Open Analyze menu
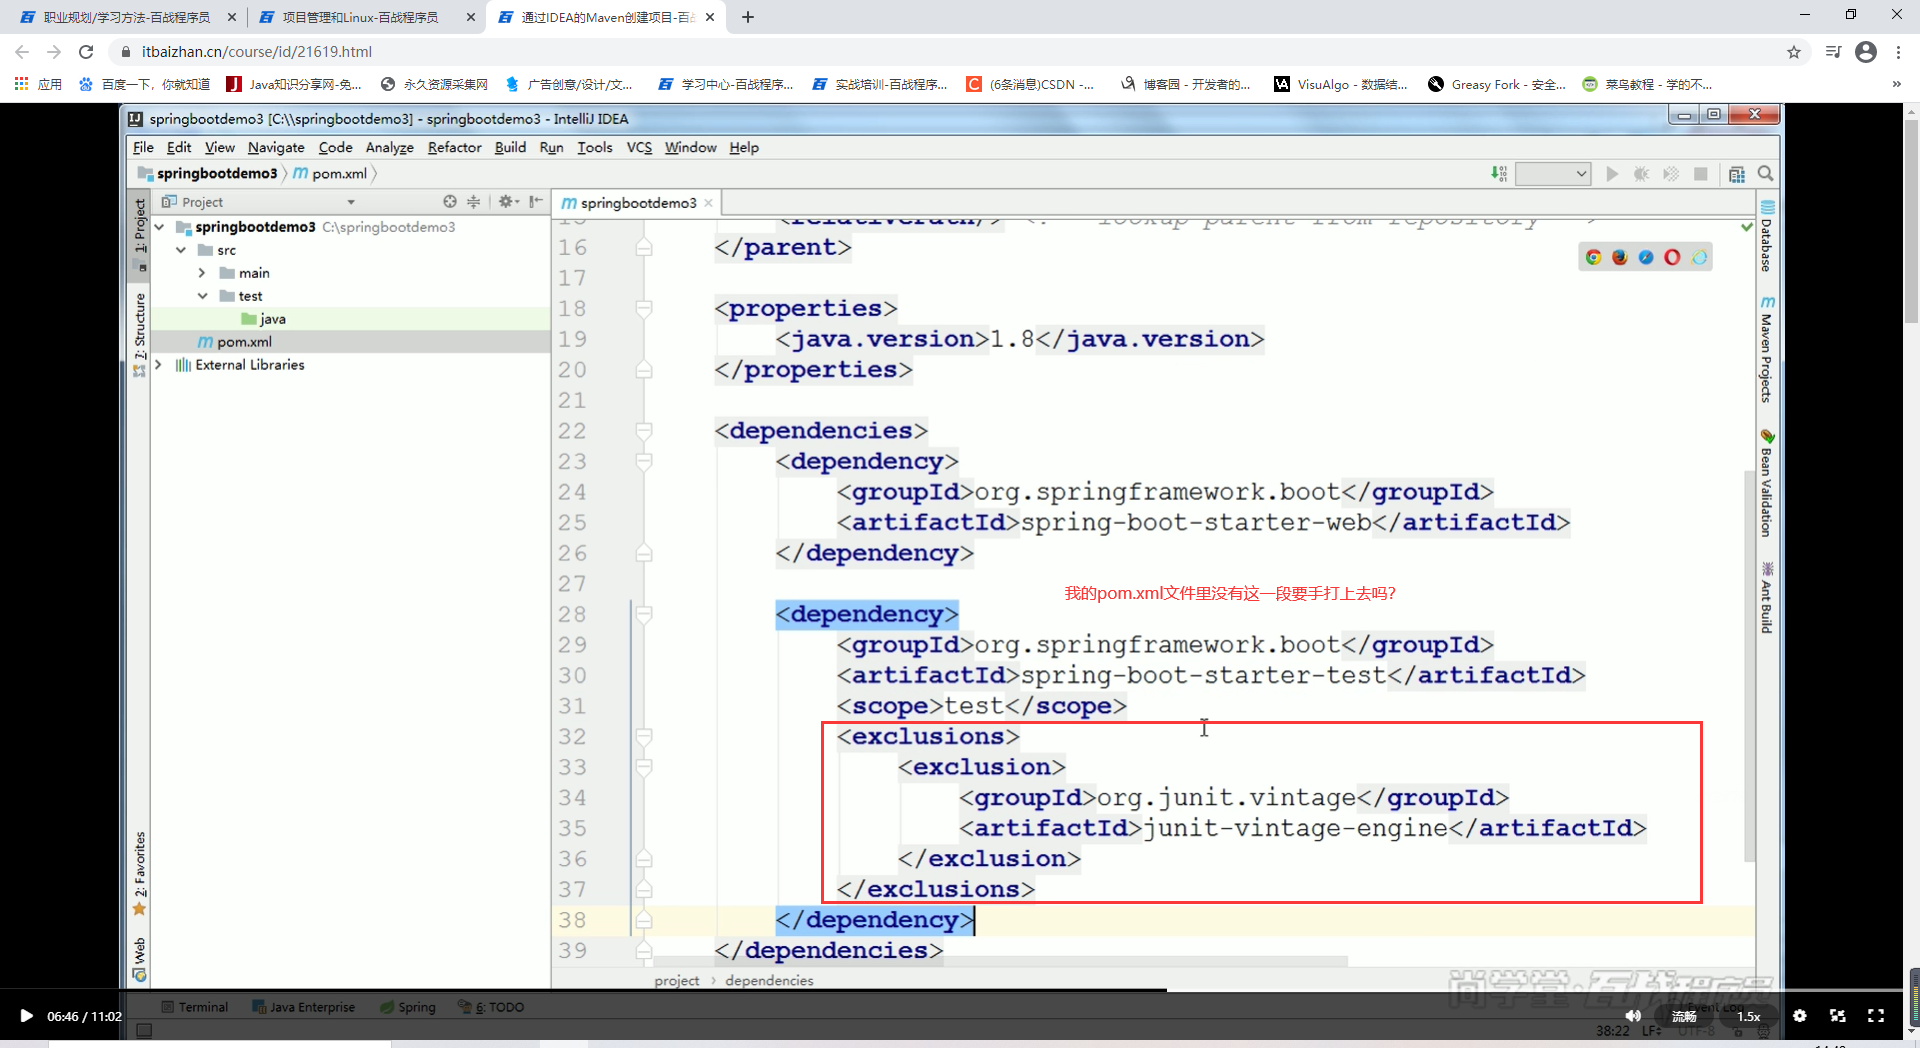This screenshot has height=1048, width=1920. coord(389,147)
